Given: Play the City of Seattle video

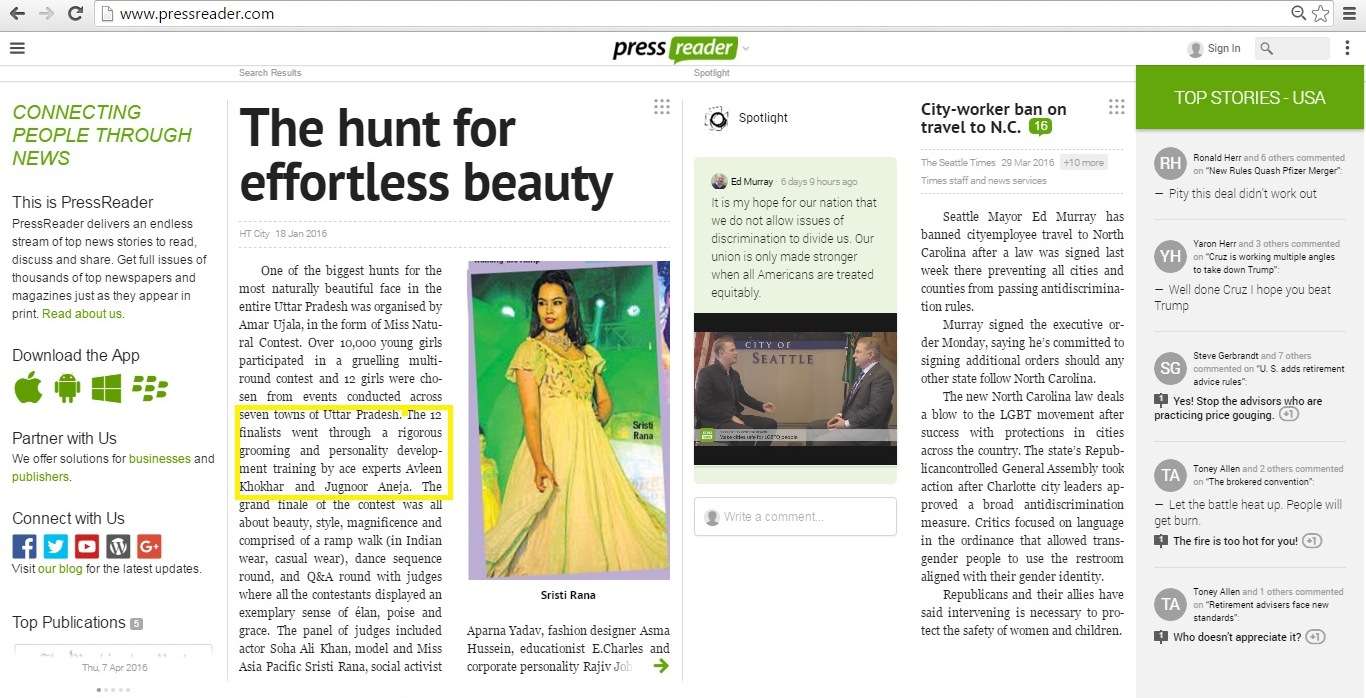Looking at the screenshot, I should tap(795, 389).
